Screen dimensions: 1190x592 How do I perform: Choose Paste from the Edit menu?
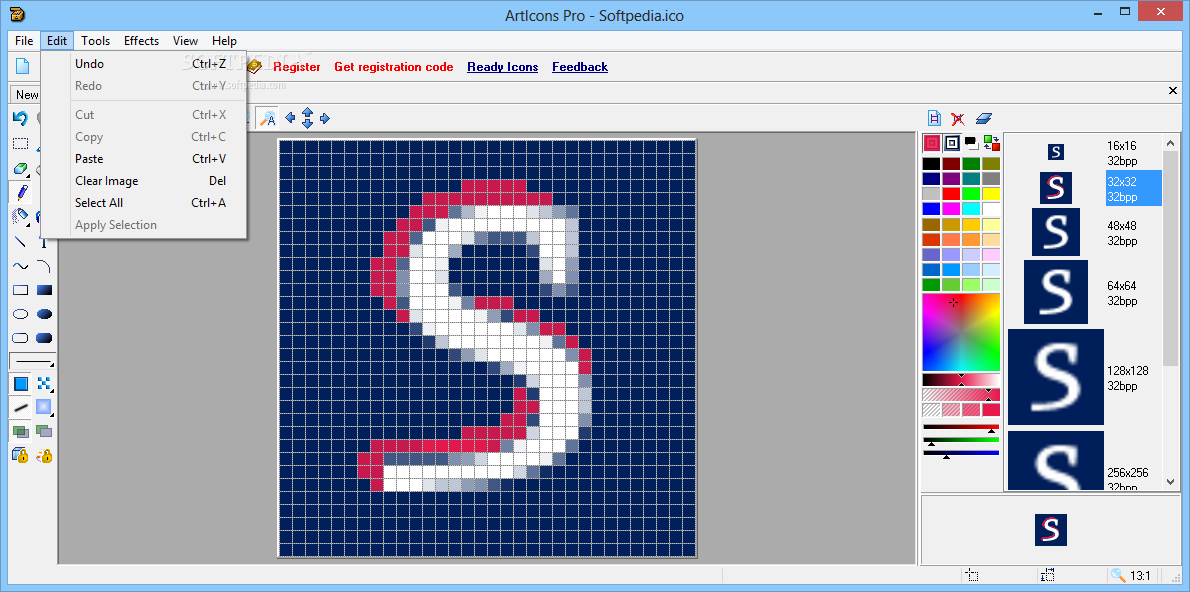pos(143,159)
